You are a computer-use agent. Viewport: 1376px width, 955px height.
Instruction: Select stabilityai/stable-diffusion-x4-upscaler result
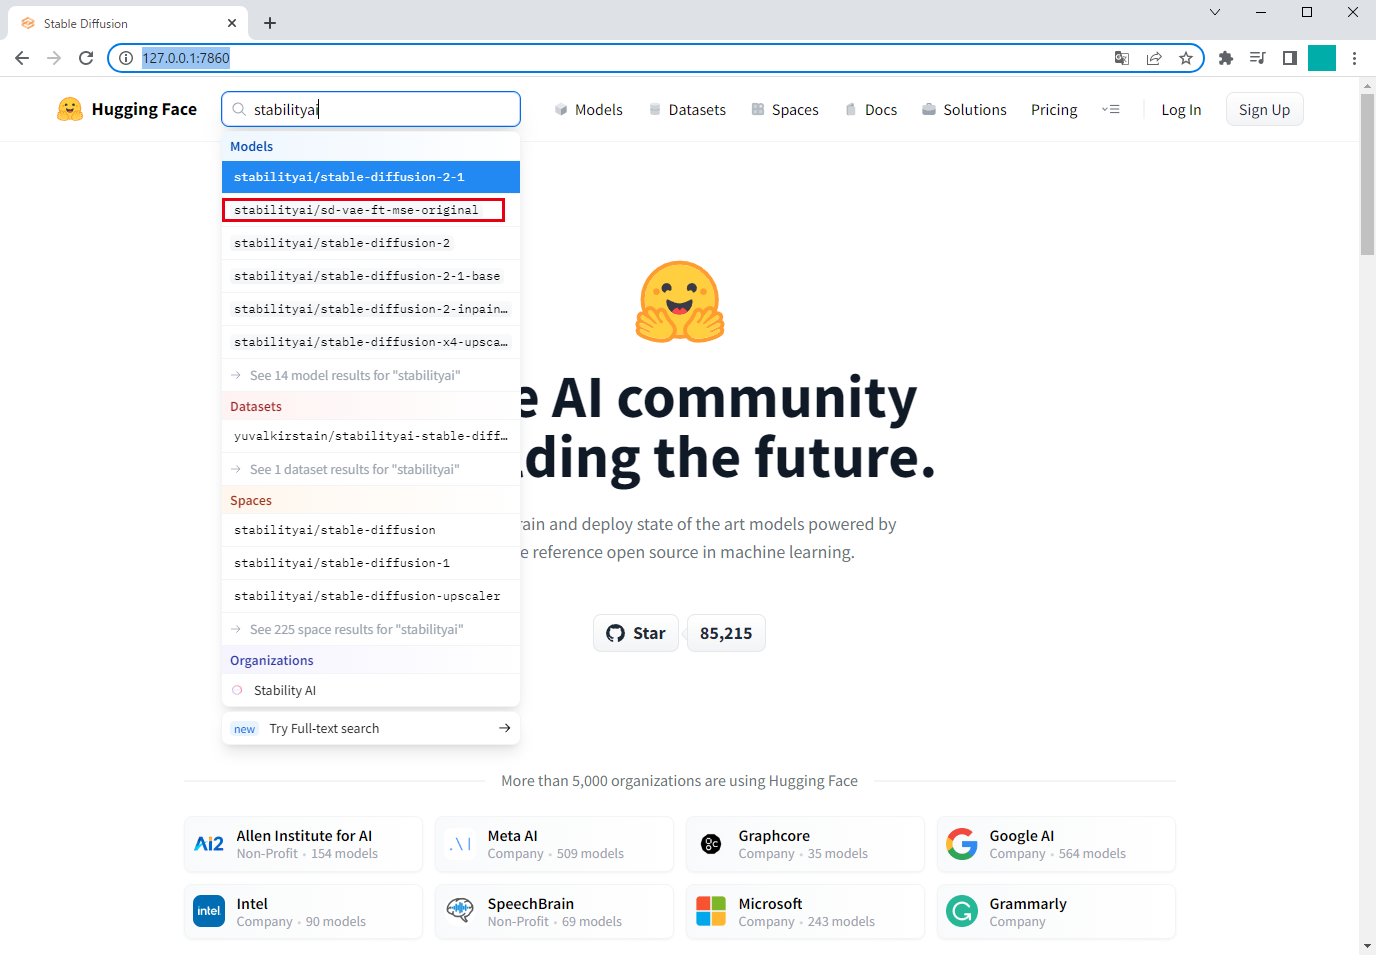(x=371, y=342)
